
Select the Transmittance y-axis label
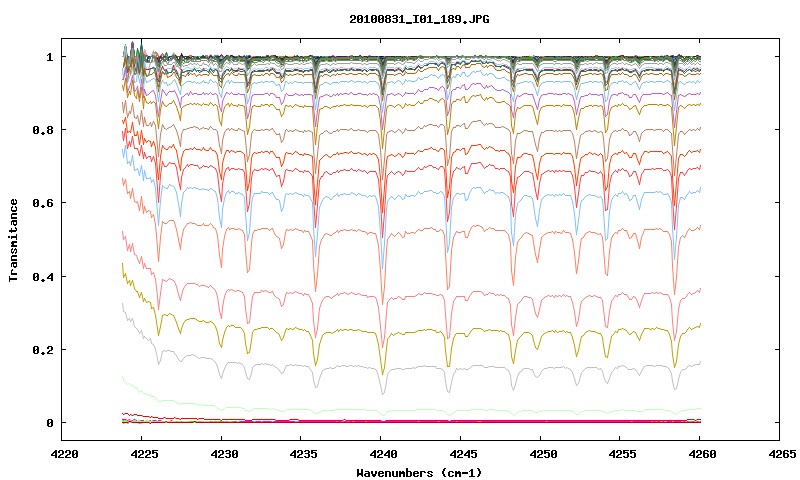(14, 240)
